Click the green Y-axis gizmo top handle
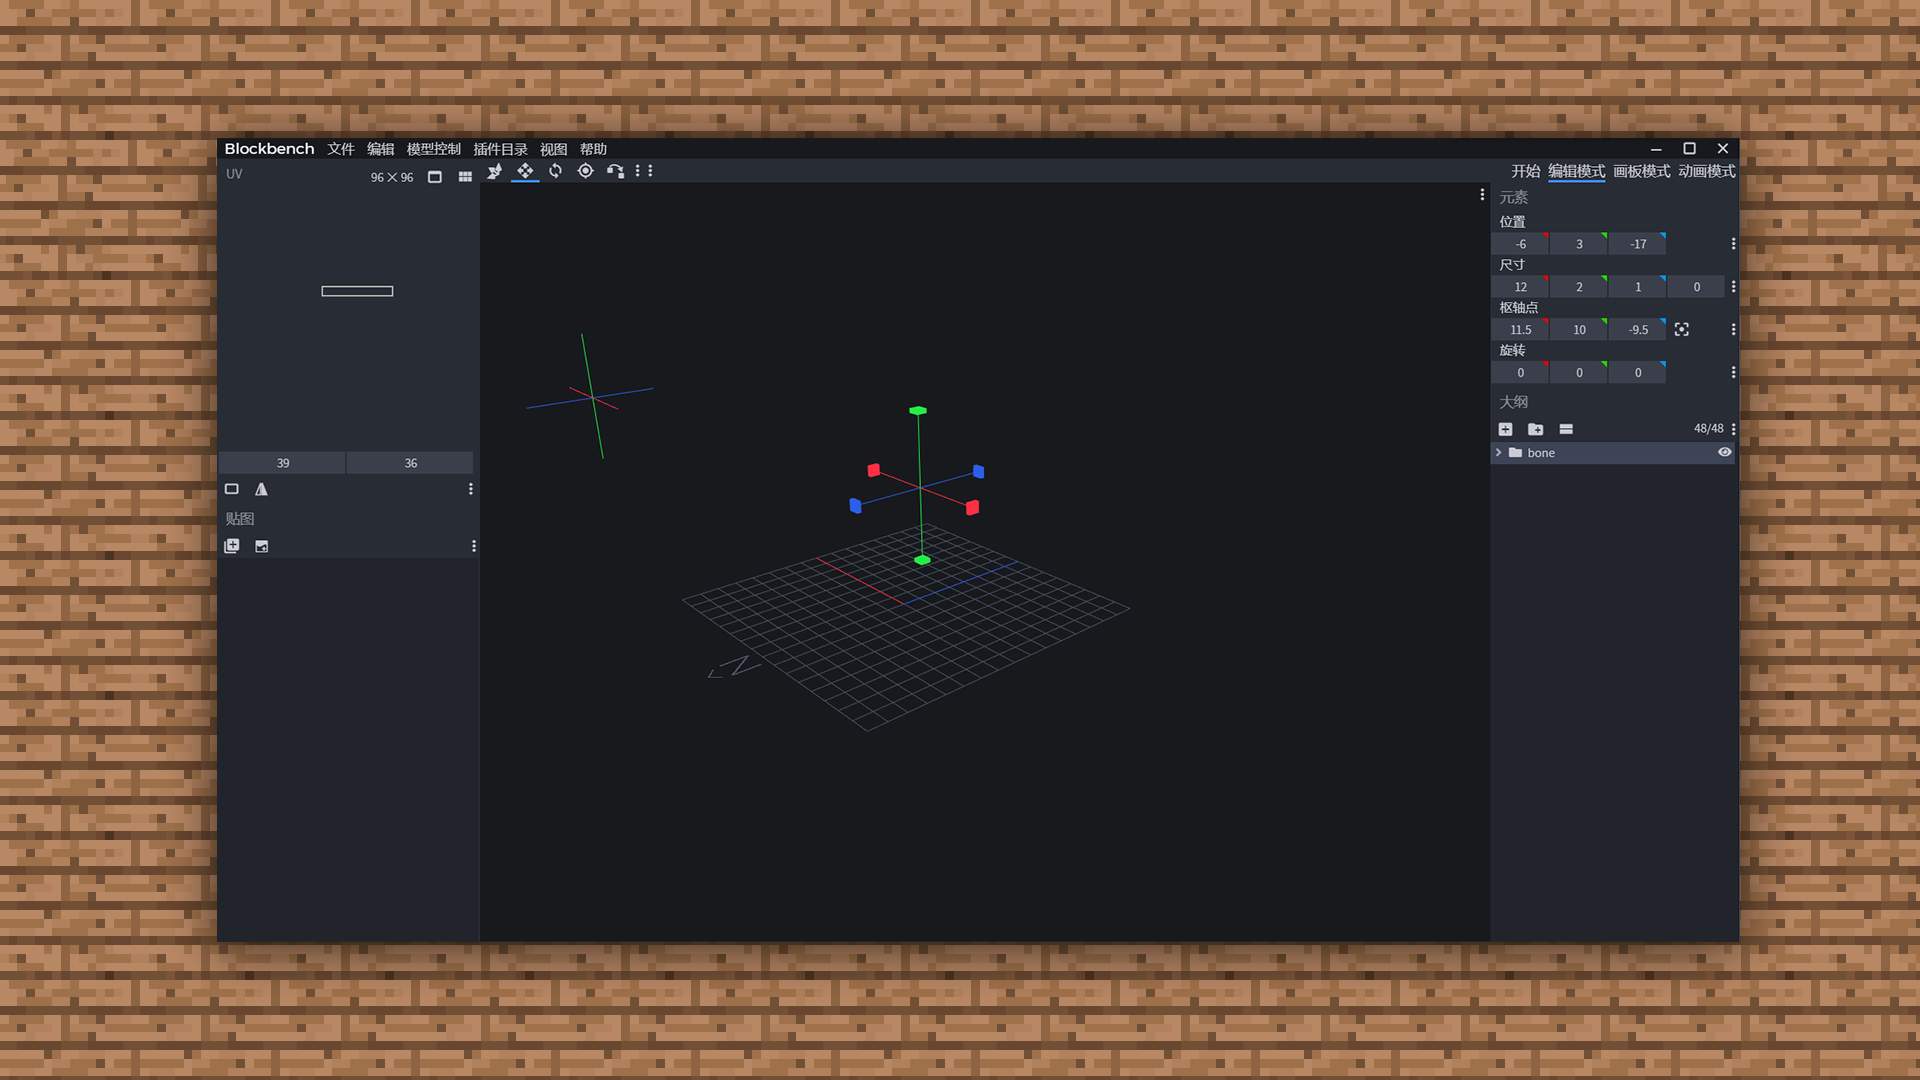The height and width of the screenshot is (1080, 1920). coord(918,411)
